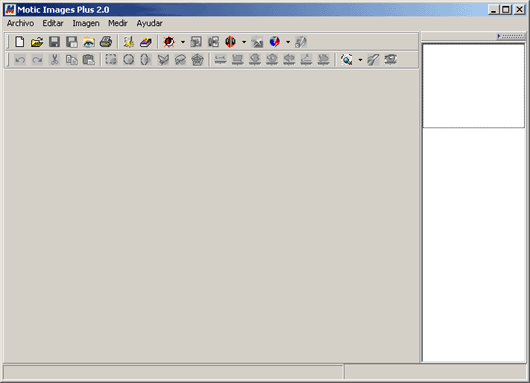
Task: Open a file with the folder icon
Action: (37, 42)
